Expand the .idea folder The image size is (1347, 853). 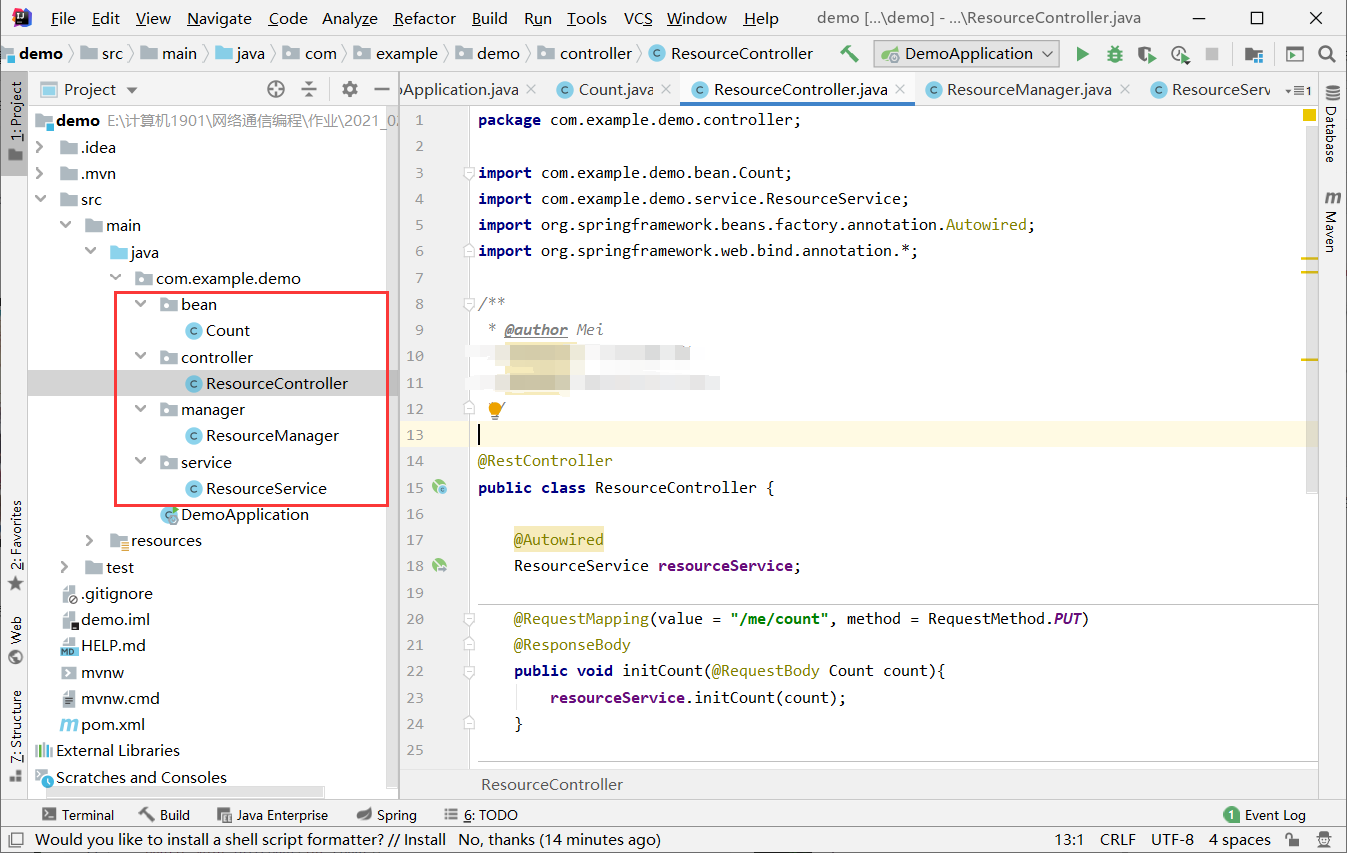tap(40, 147)
